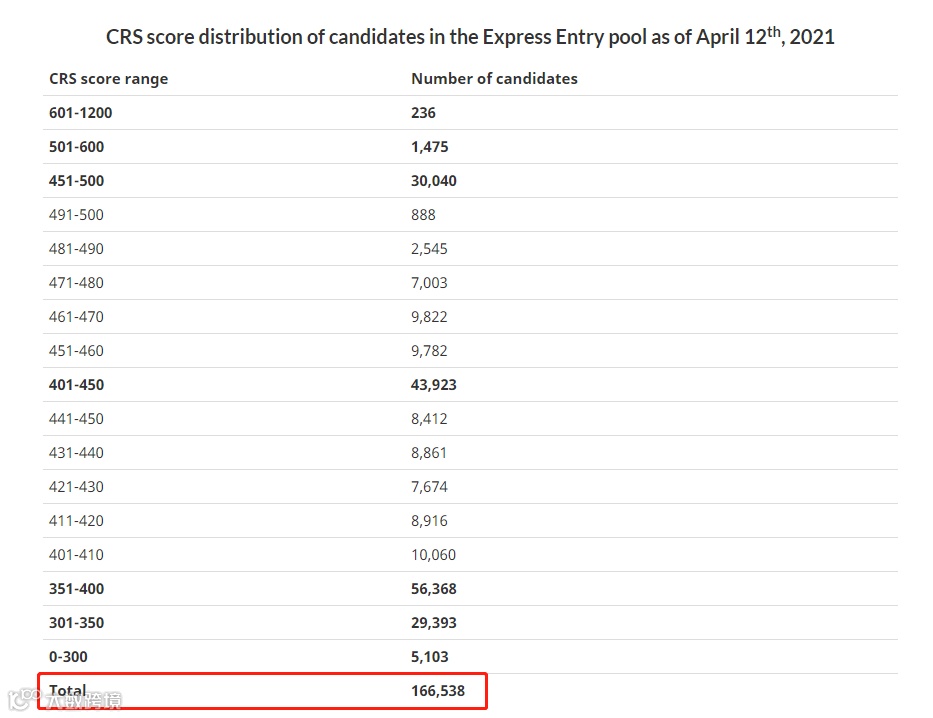
Task: Click the 236 candidates value
Action: 423,113
